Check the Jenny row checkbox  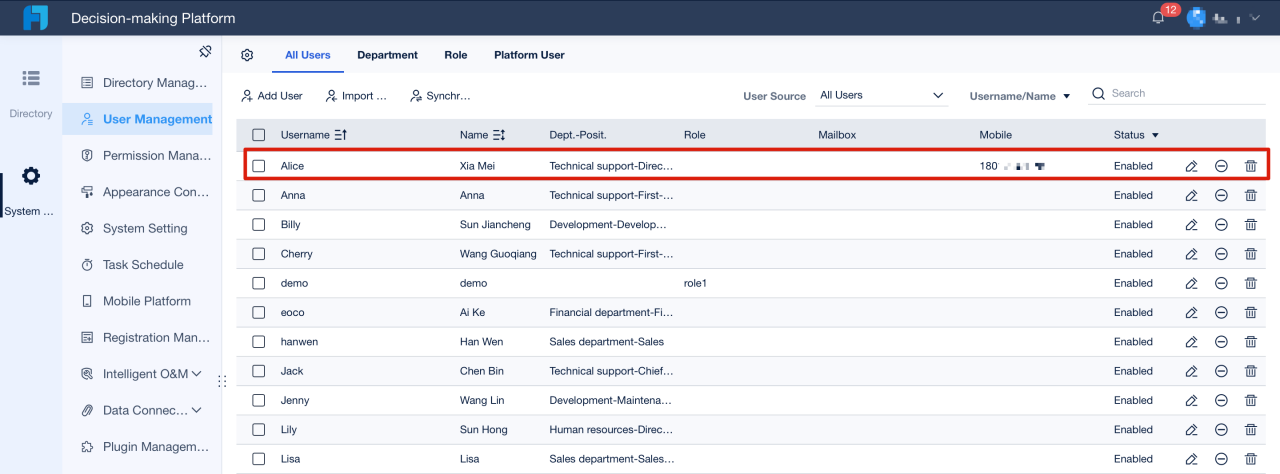[x=259, y=401]
